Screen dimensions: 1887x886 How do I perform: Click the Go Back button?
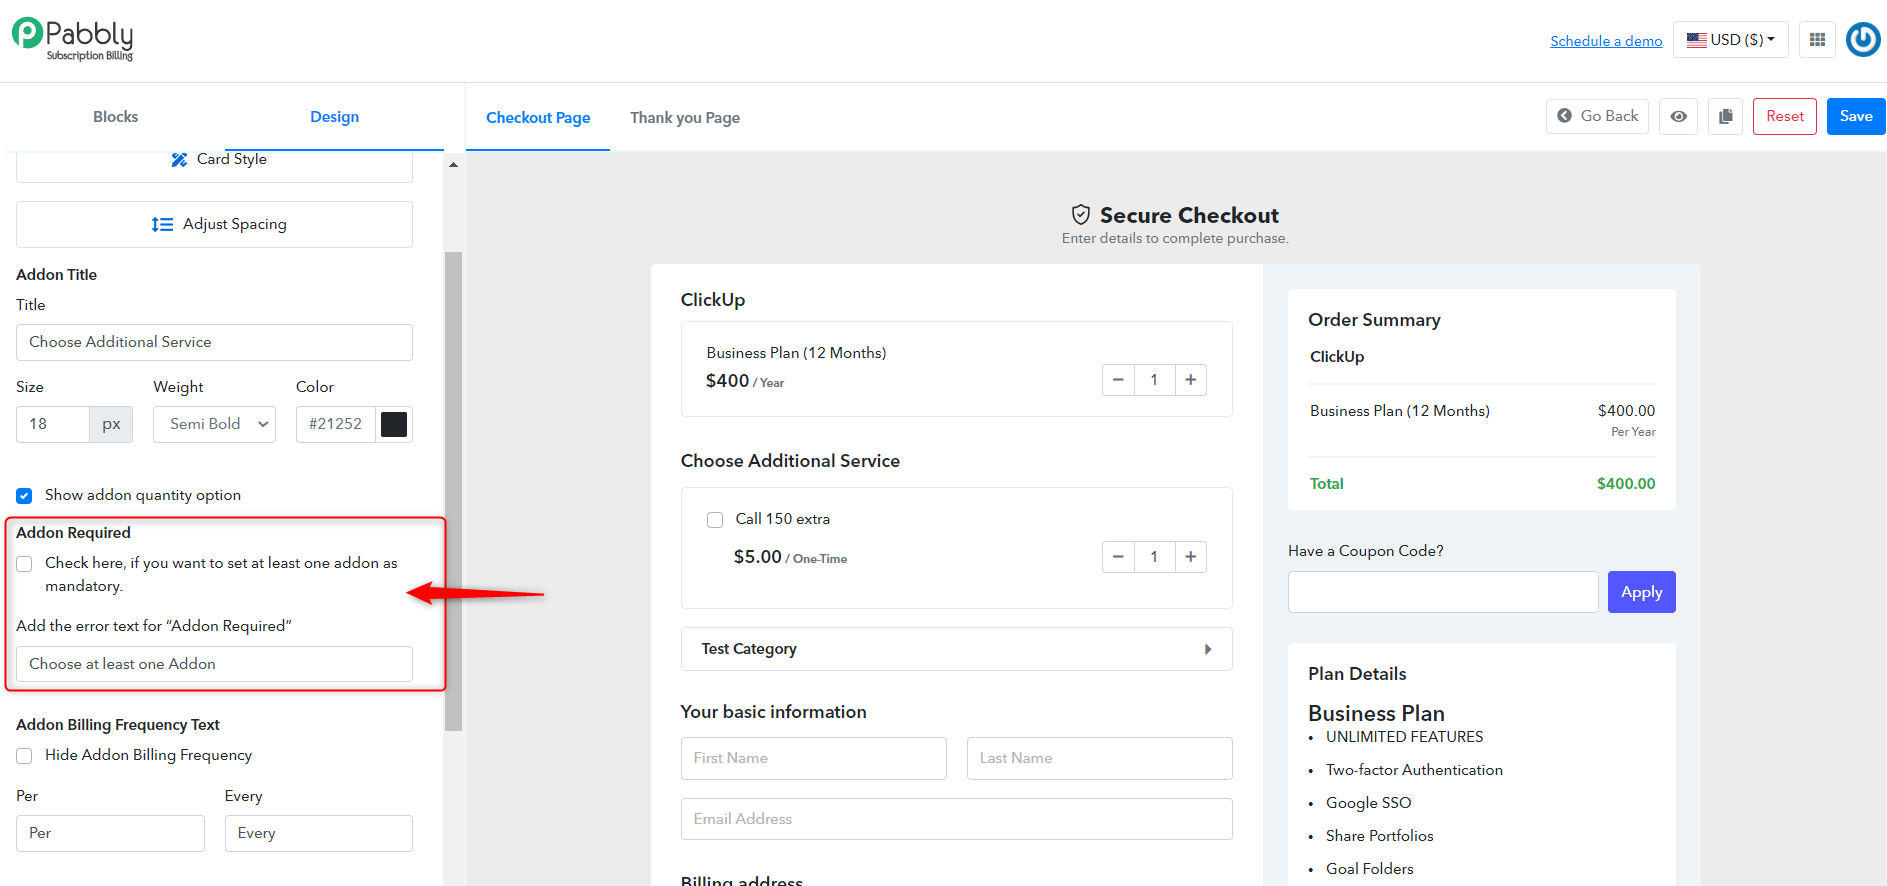pos(1598,116)
